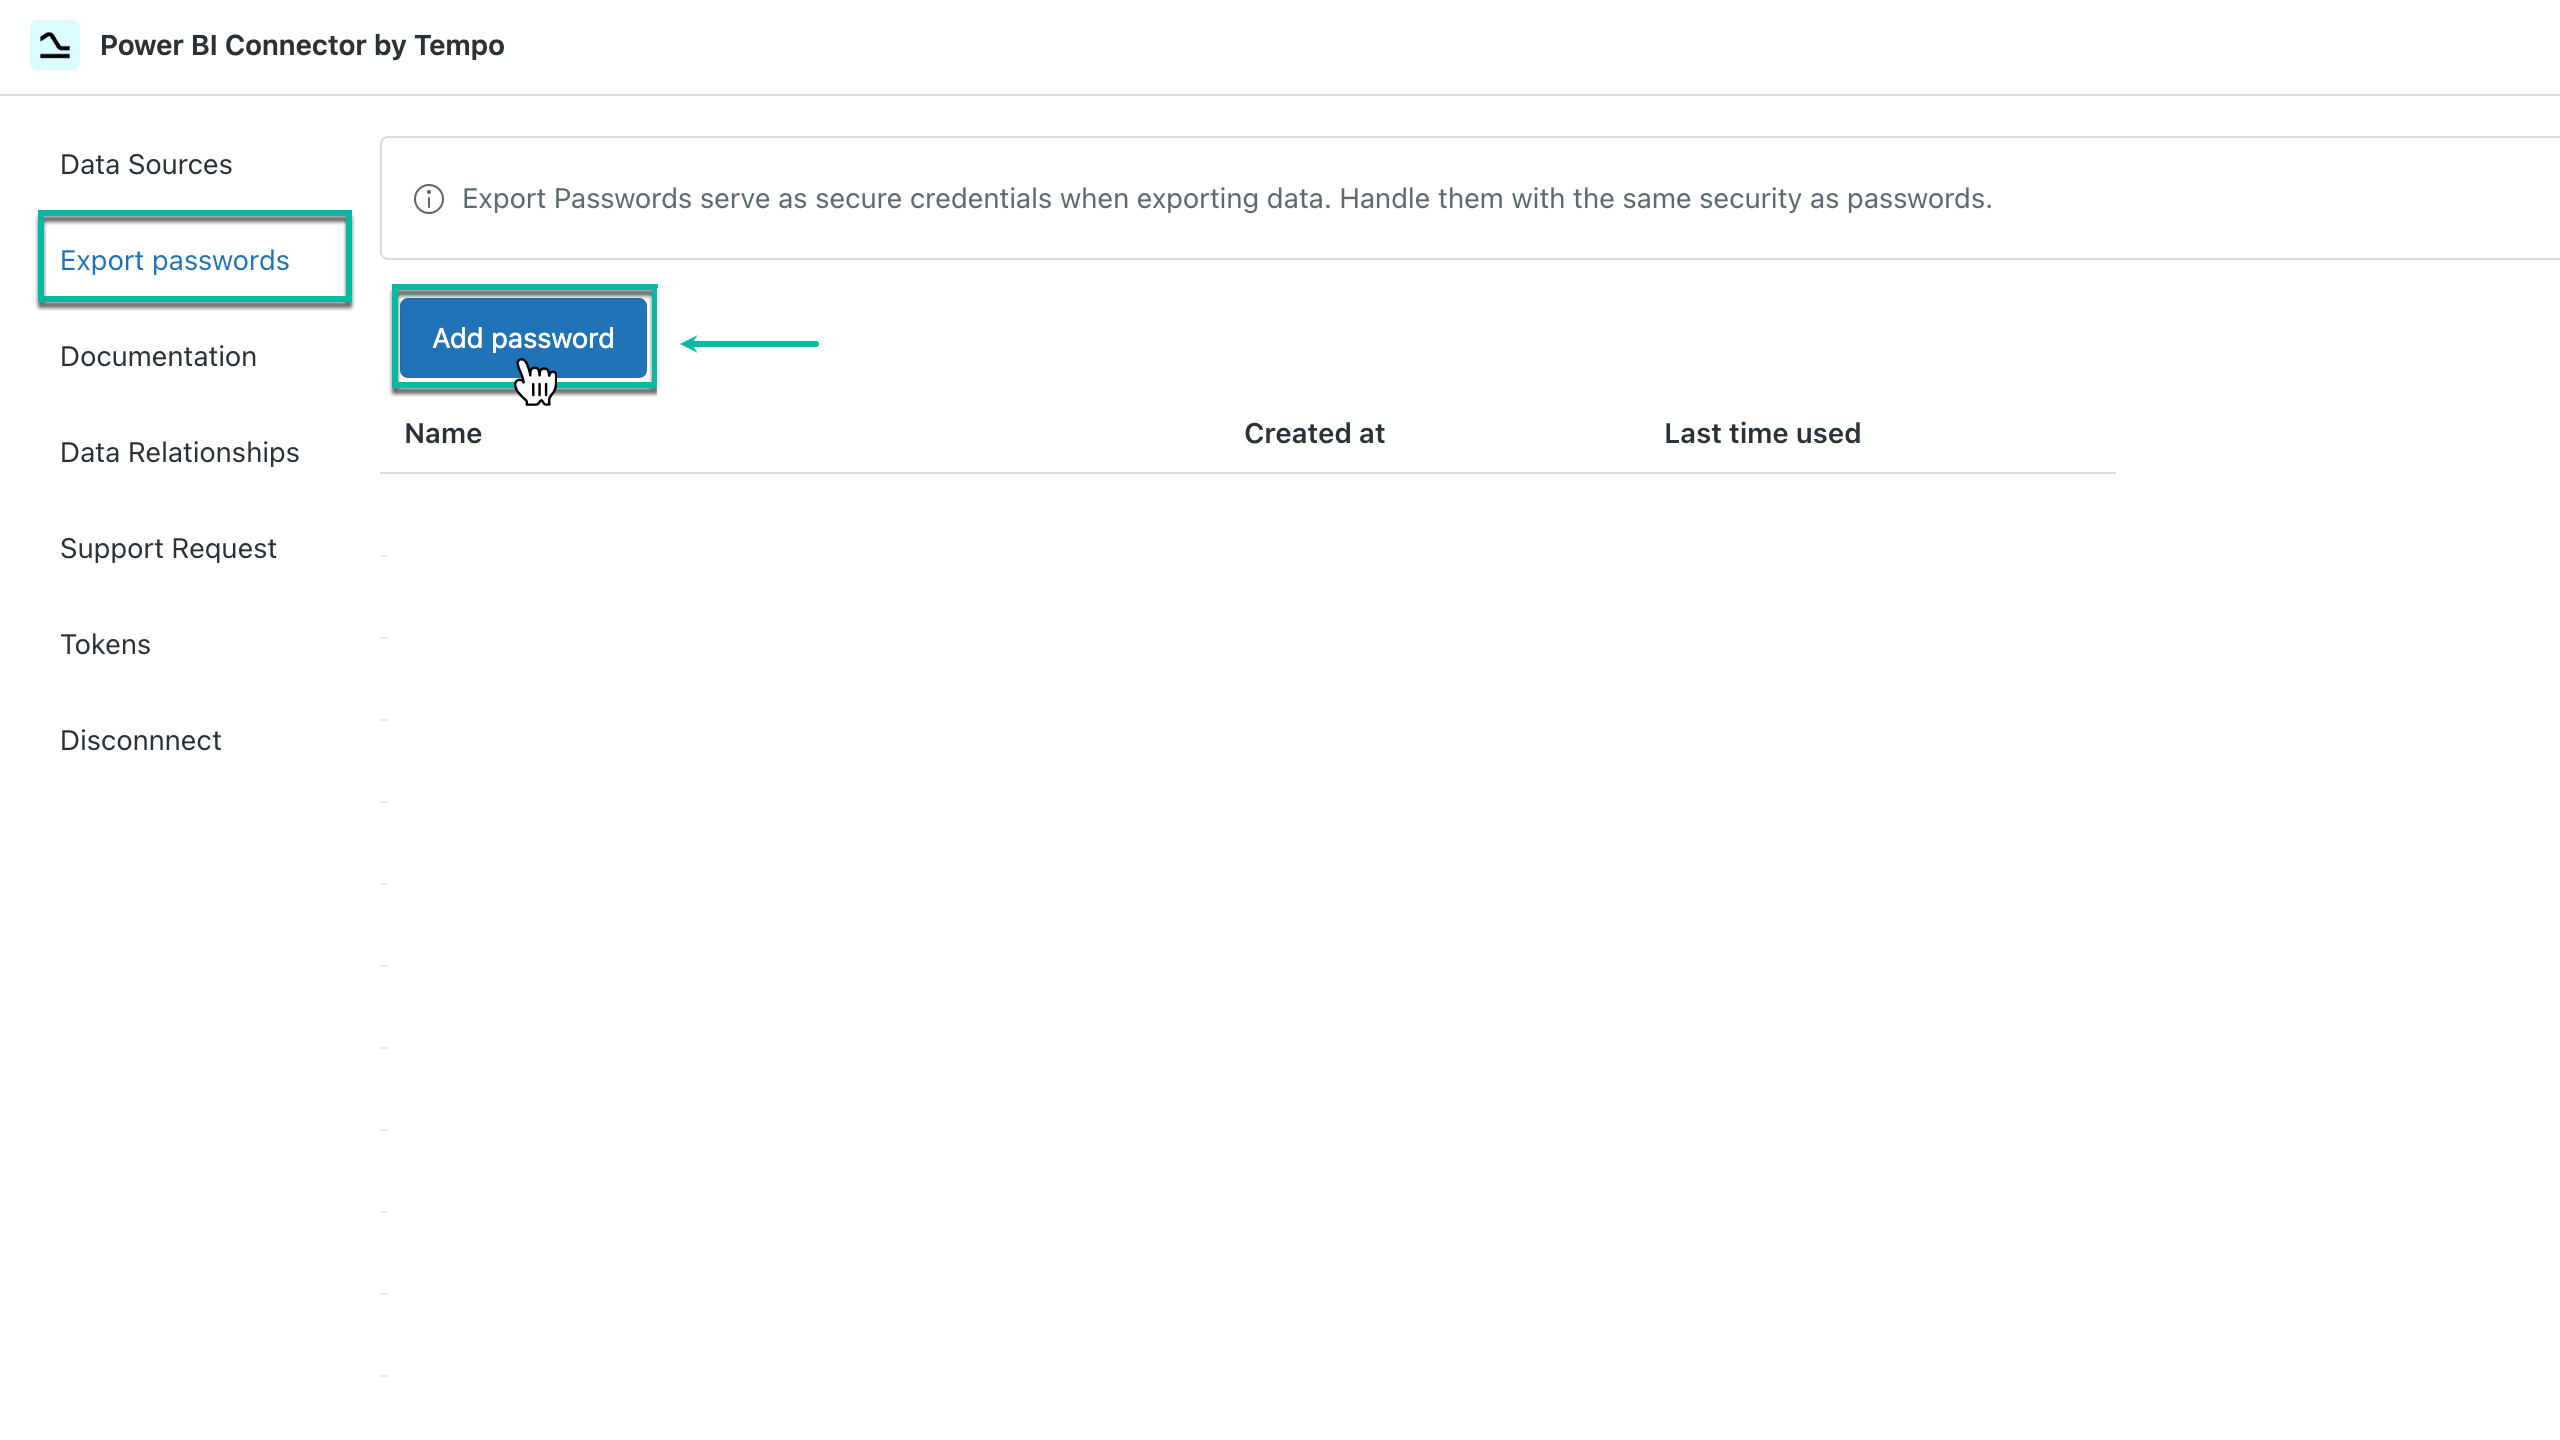Click the Export passwords highlighted link

point(175,260)
